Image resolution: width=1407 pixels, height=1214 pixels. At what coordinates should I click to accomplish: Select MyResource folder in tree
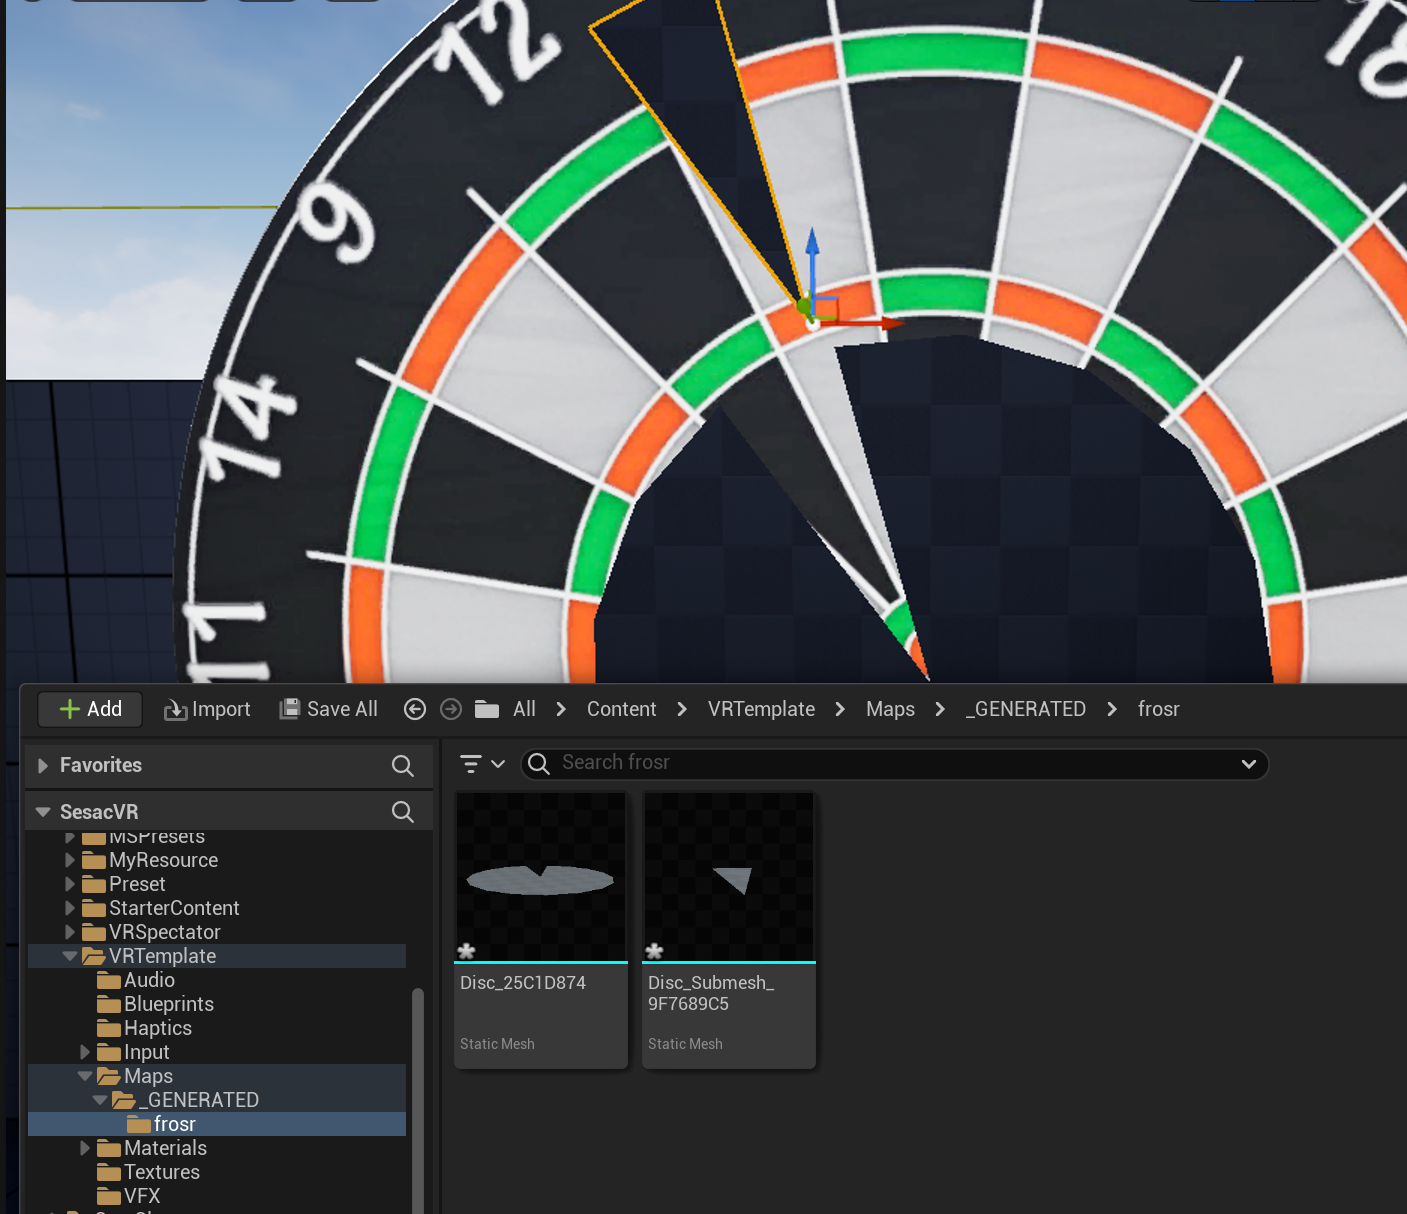[163, 860]
